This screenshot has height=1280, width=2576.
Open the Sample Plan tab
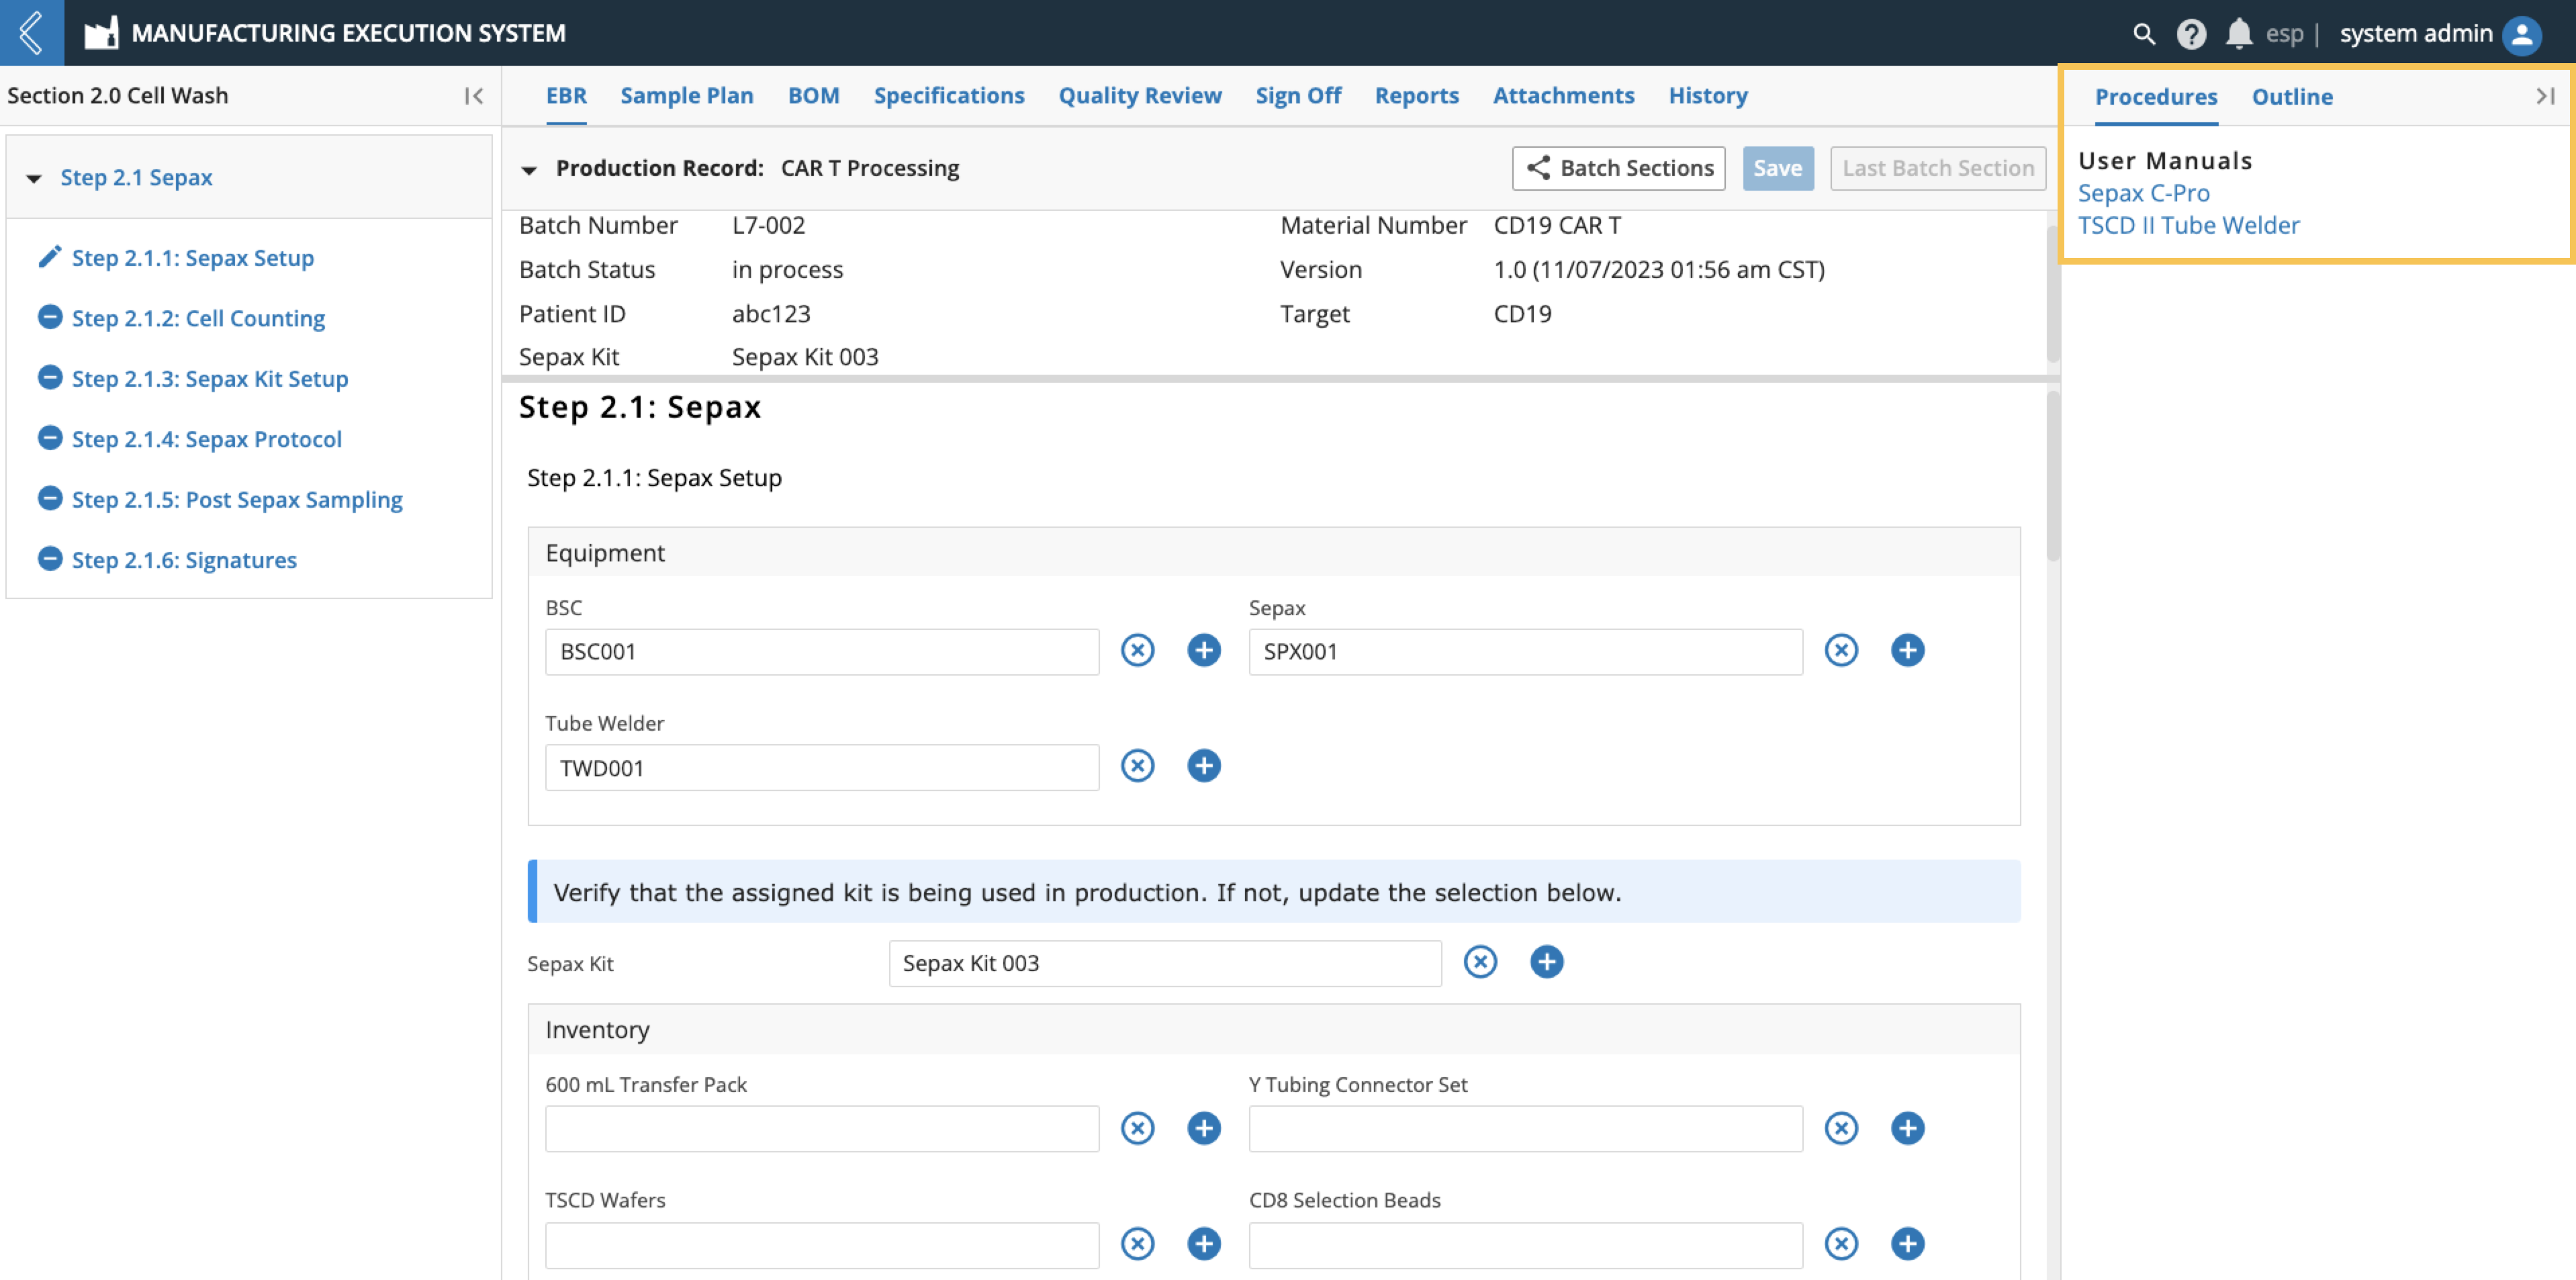[x=686, y=96]
